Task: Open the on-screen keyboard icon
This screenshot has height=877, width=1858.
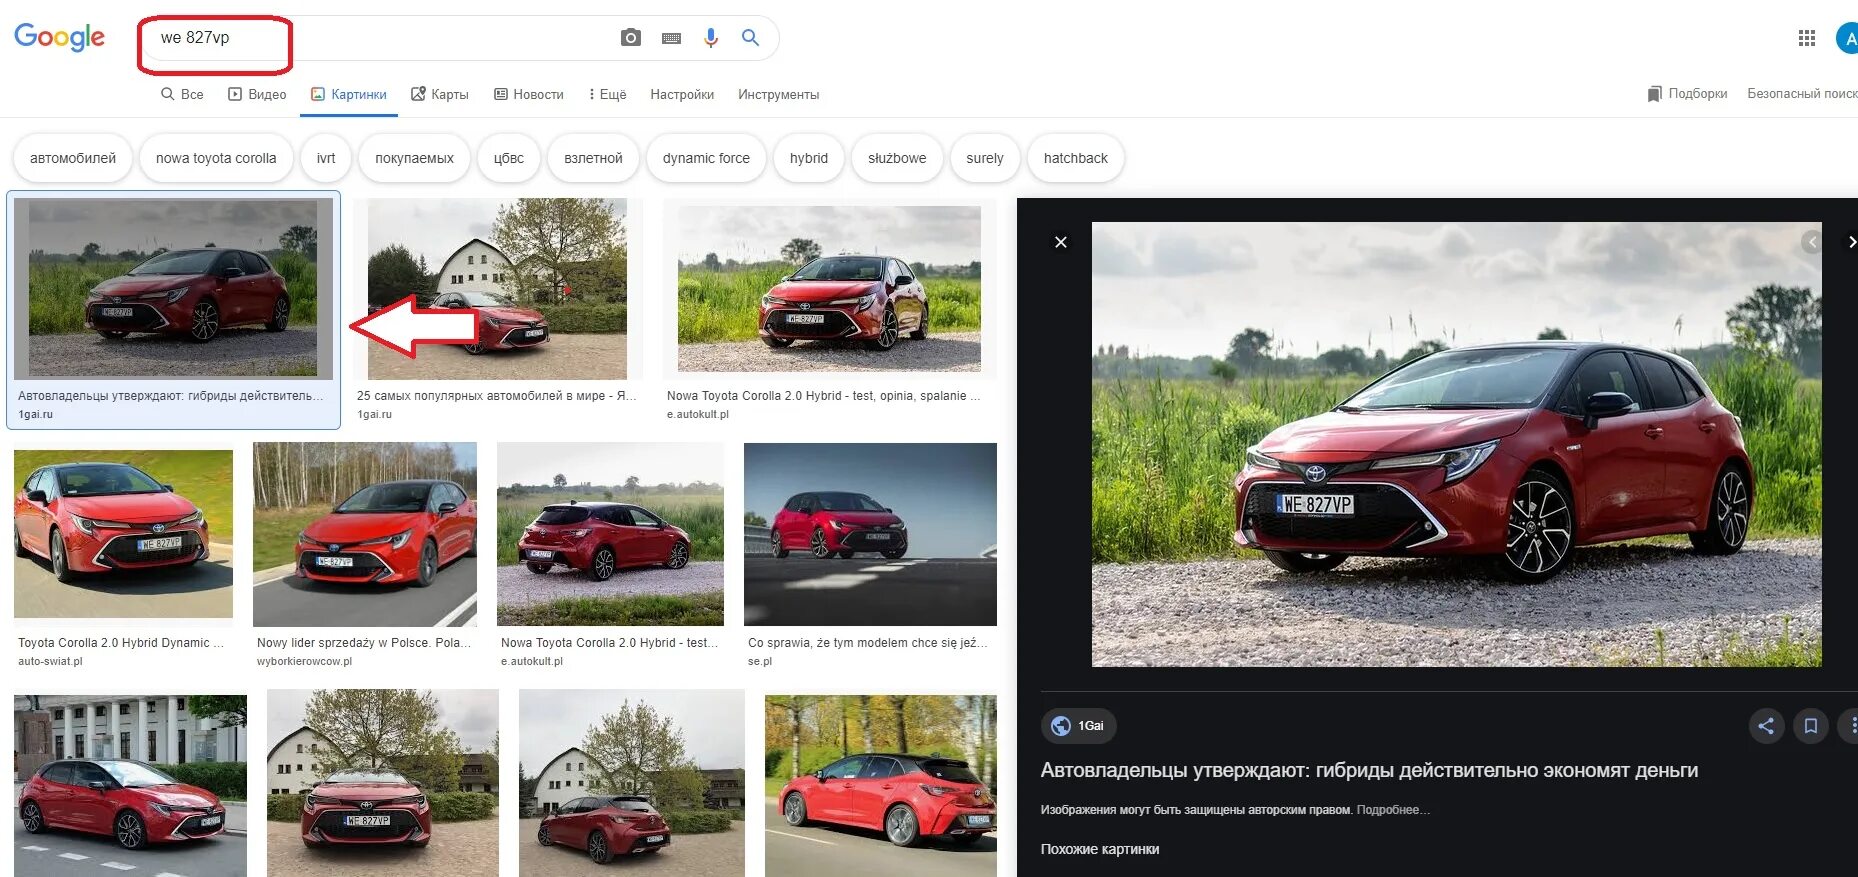Action: pos(671,38)
